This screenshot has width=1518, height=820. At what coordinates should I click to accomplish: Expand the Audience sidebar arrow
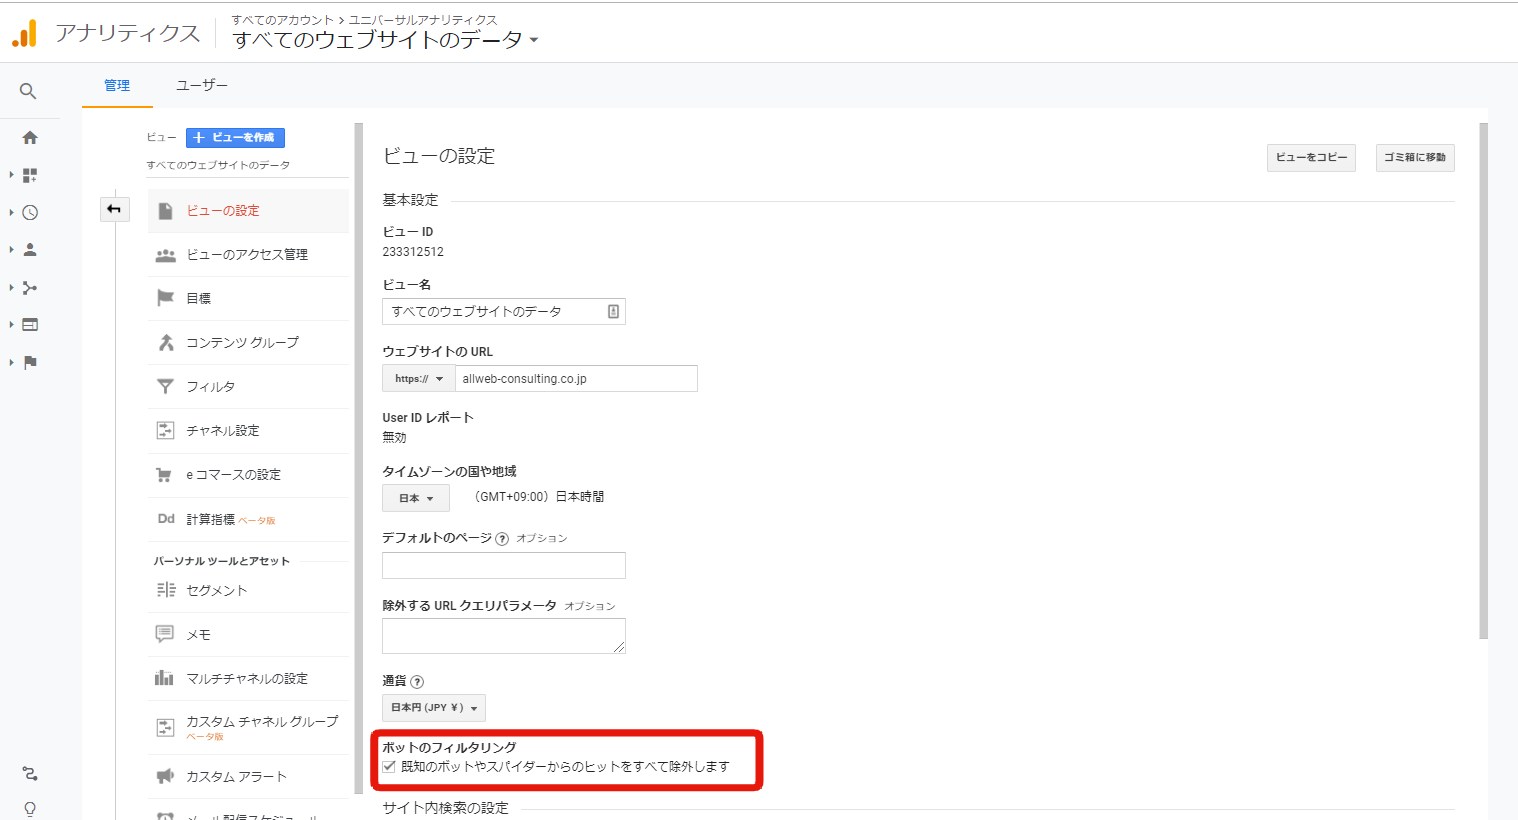(11, 250)
